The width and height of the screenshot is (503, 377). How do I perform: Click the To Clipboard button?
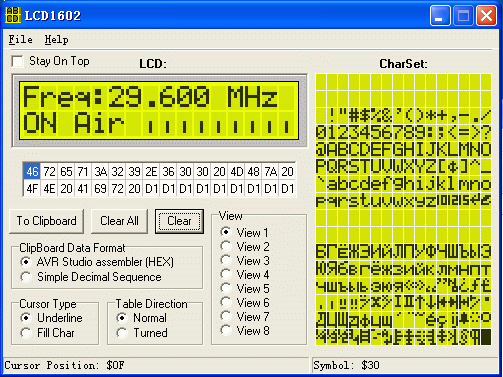[47, 221]
